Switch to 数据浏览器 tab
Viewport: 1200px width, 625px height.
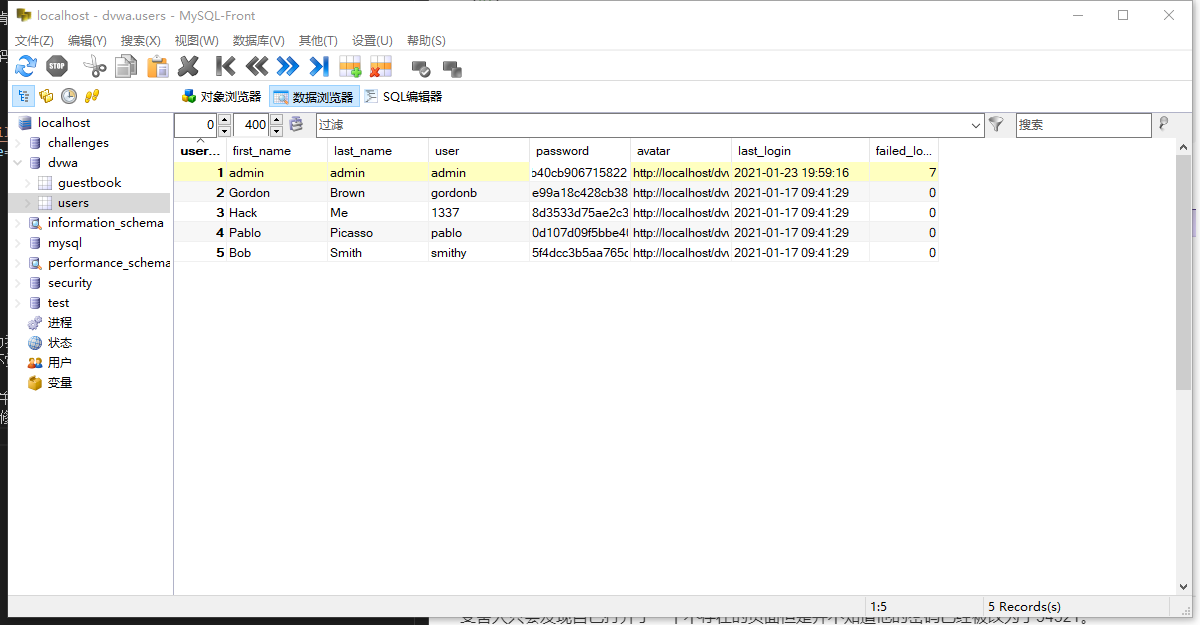click(x=313, y=97)
